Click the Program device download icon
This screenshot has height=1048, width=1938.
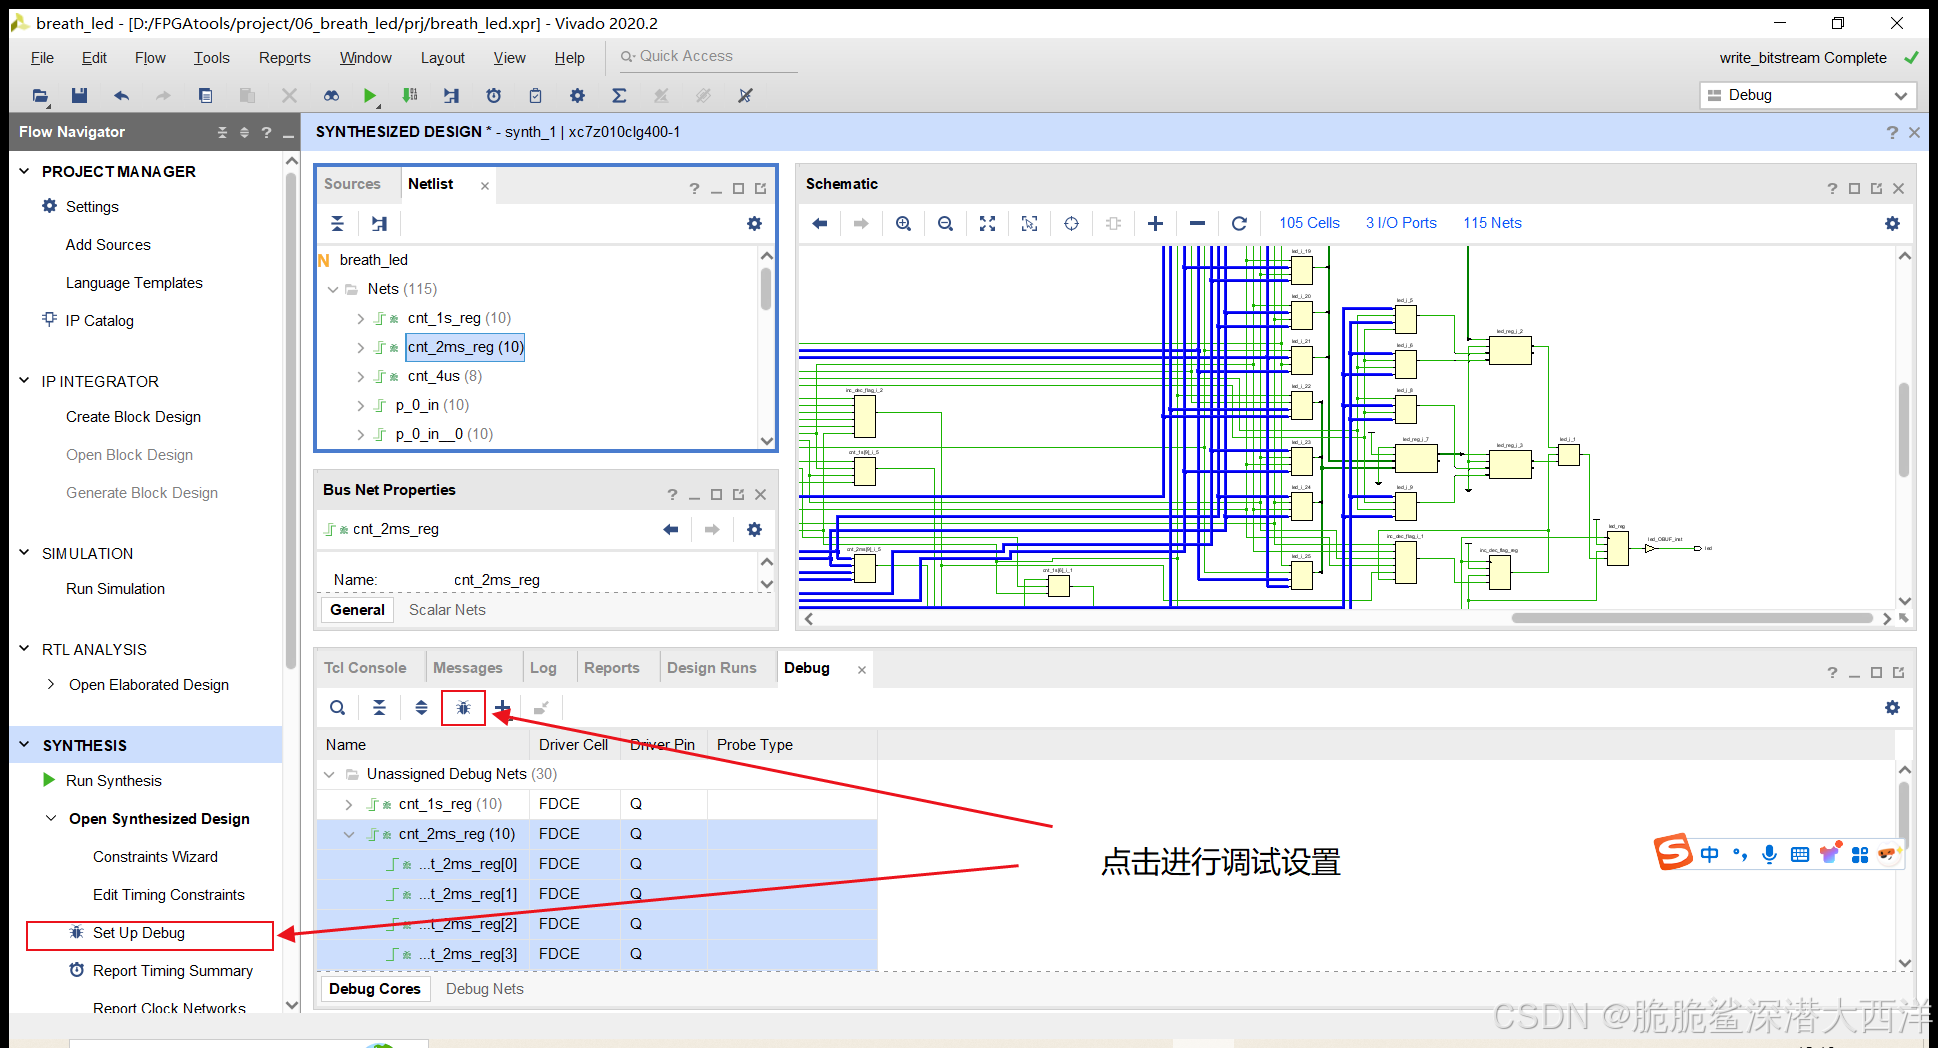point(410,95)
